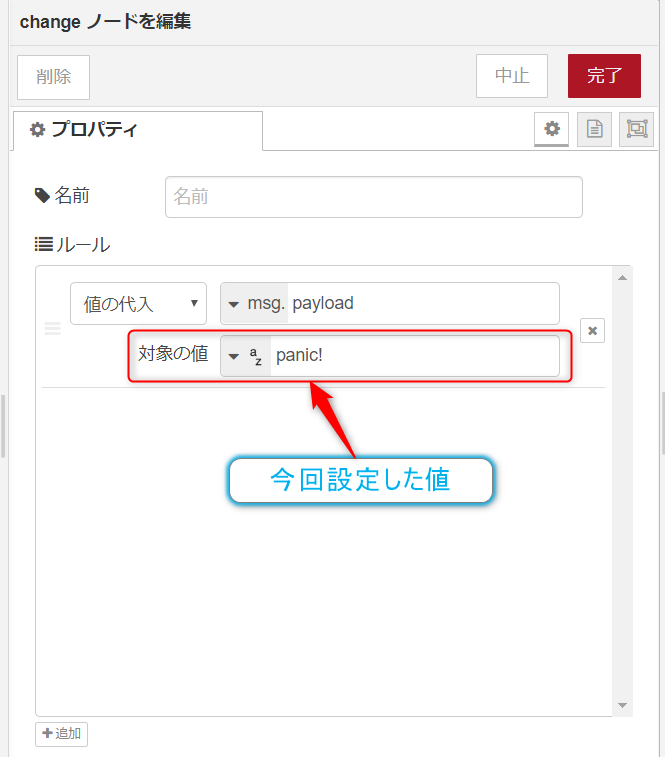Open target value type dropdown (az)

click(246, 356)
